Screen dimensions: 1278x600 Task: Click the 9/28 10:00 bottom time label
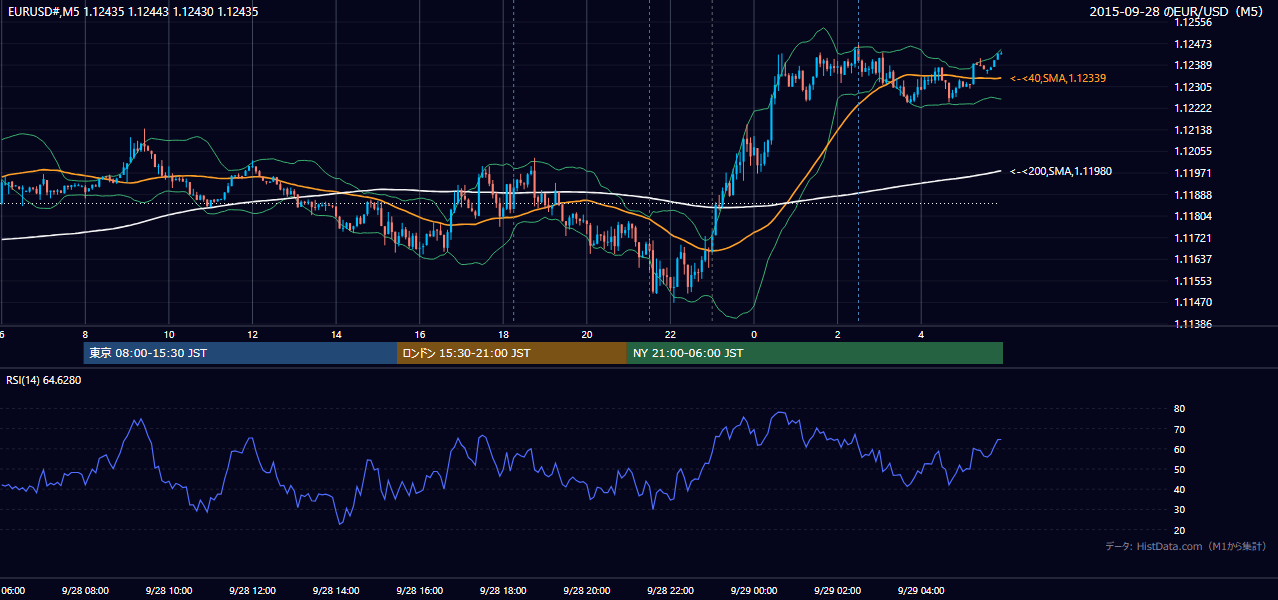[x=168, y=590]
